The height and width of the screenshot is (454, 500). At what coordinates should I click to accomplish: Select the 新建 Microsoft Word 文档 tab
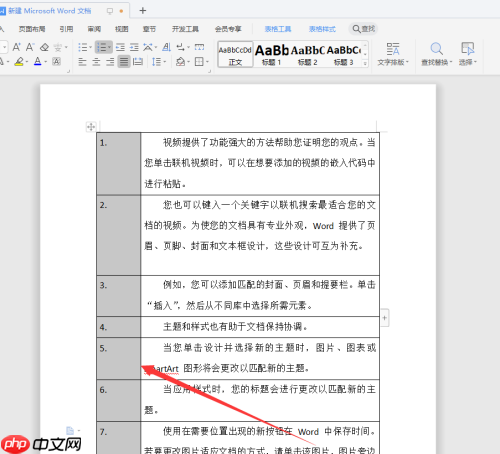(49, 11)
